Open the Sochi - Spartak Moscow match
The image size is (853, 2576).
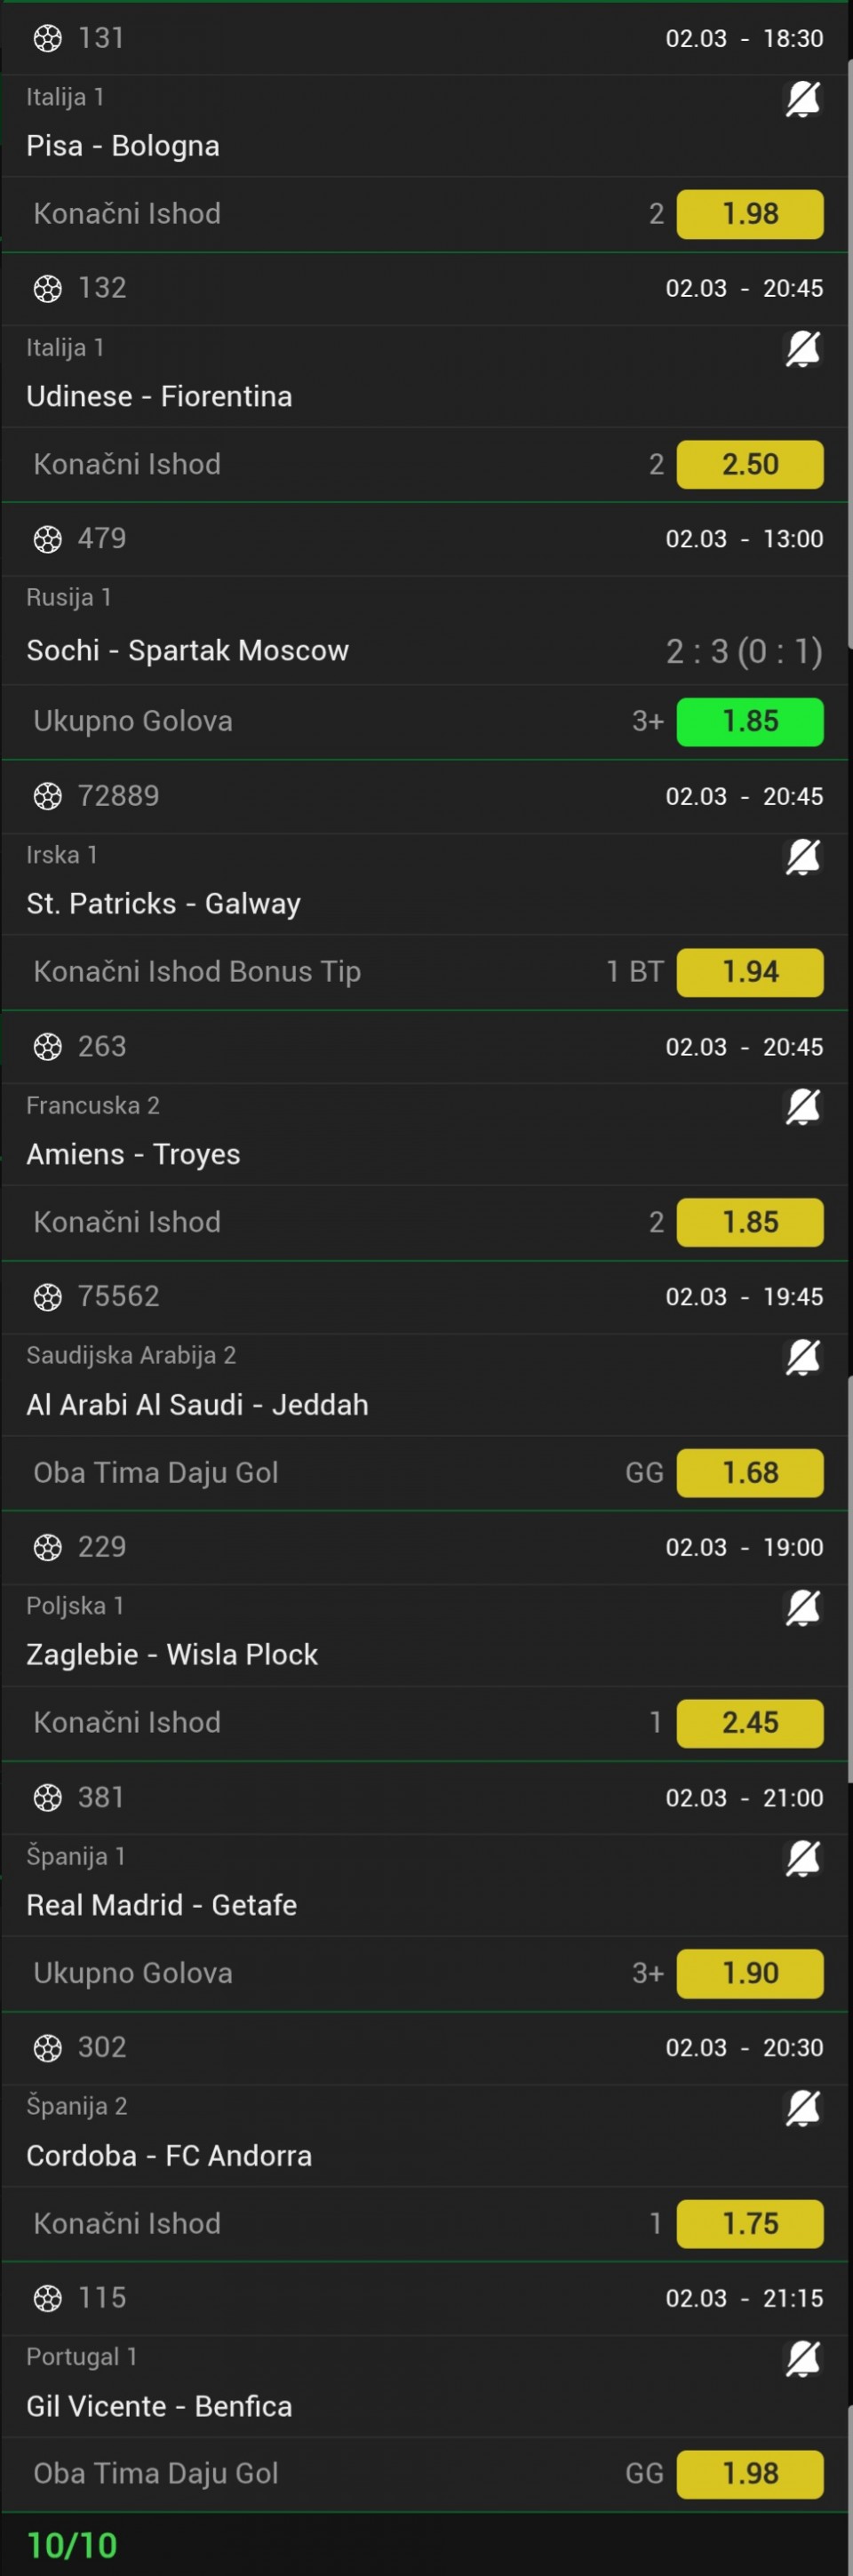pyautogui.click(x=187, y=650)
